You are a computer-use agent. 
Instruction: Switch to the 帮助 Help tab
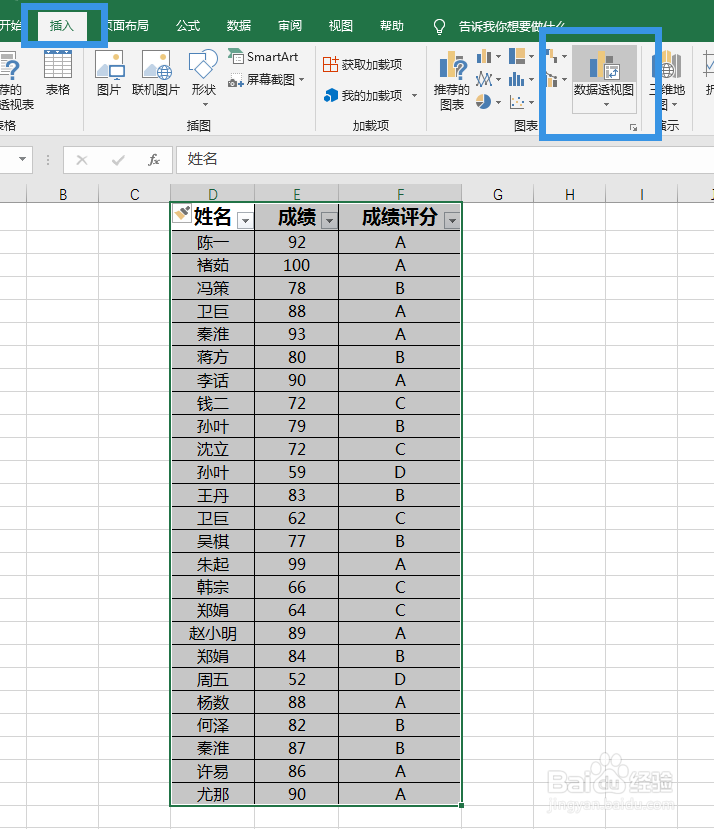coord(392,26)
